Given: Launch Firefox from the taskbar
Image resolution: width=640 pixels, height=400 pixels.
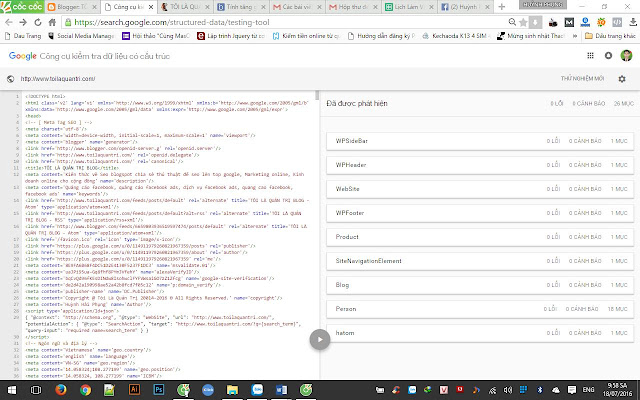Looking at the screenshot, I should pyautogui.click(x=61, y=390).
